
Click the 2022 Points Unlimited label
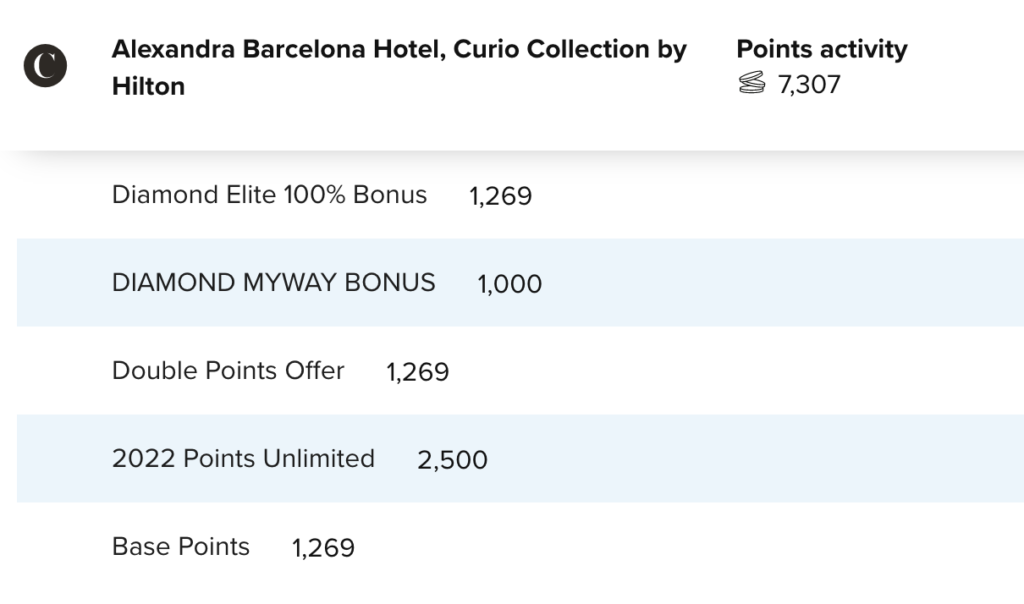tap(243, 458)
